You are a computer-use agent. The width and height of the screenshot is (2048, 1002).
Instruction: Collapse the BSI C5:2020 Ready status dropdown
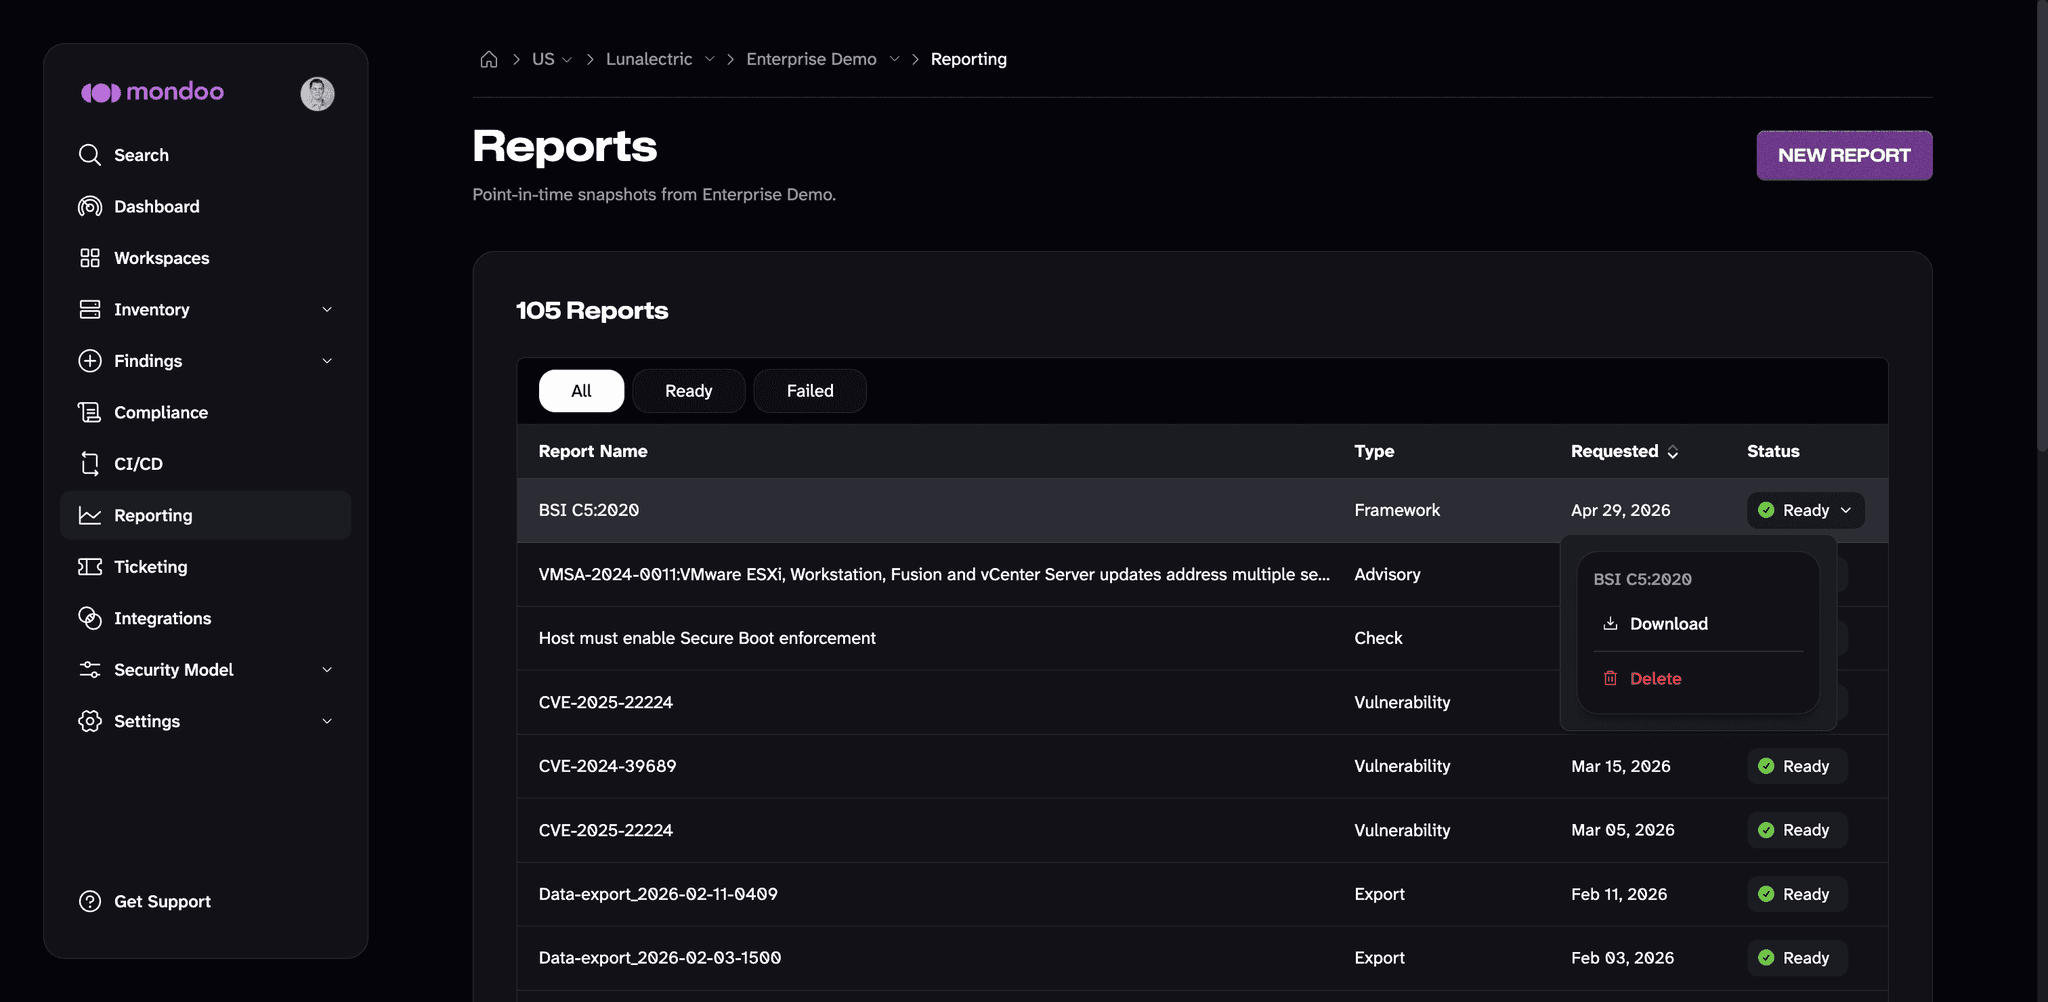[x=1805, y=510]
